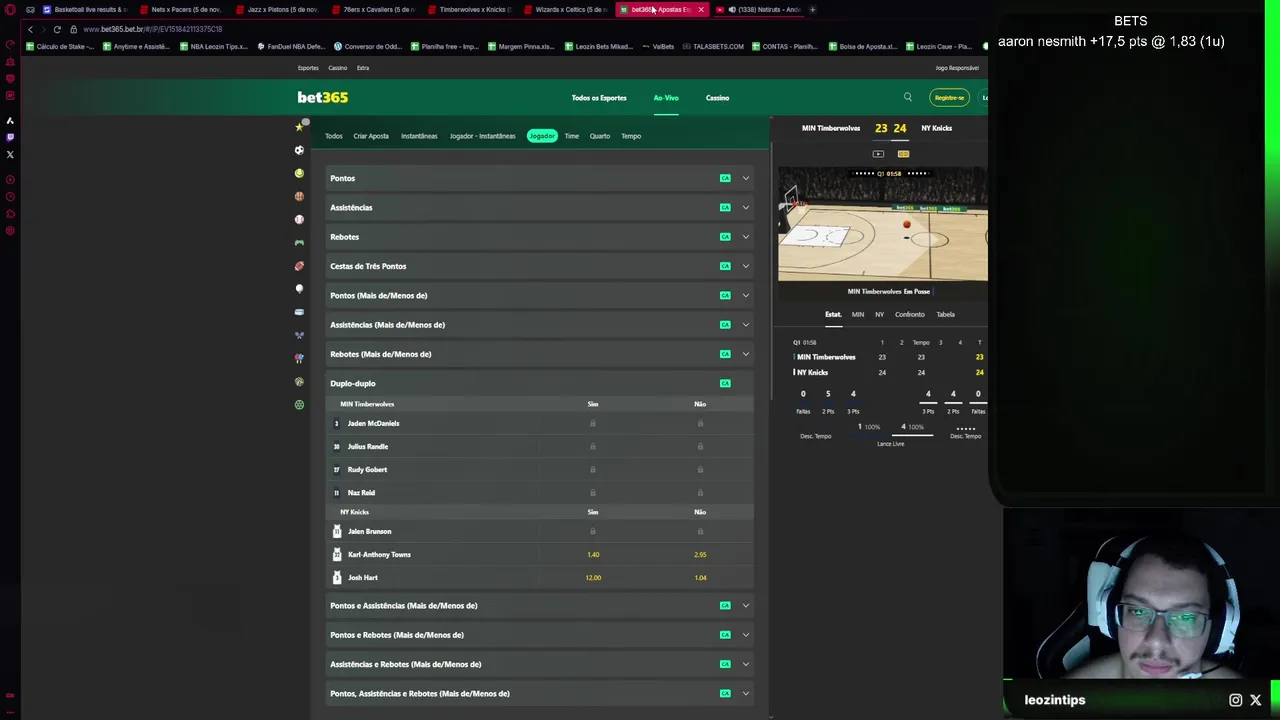Click the browser address bar URL
1280x720 pixels.
[152, 29]
